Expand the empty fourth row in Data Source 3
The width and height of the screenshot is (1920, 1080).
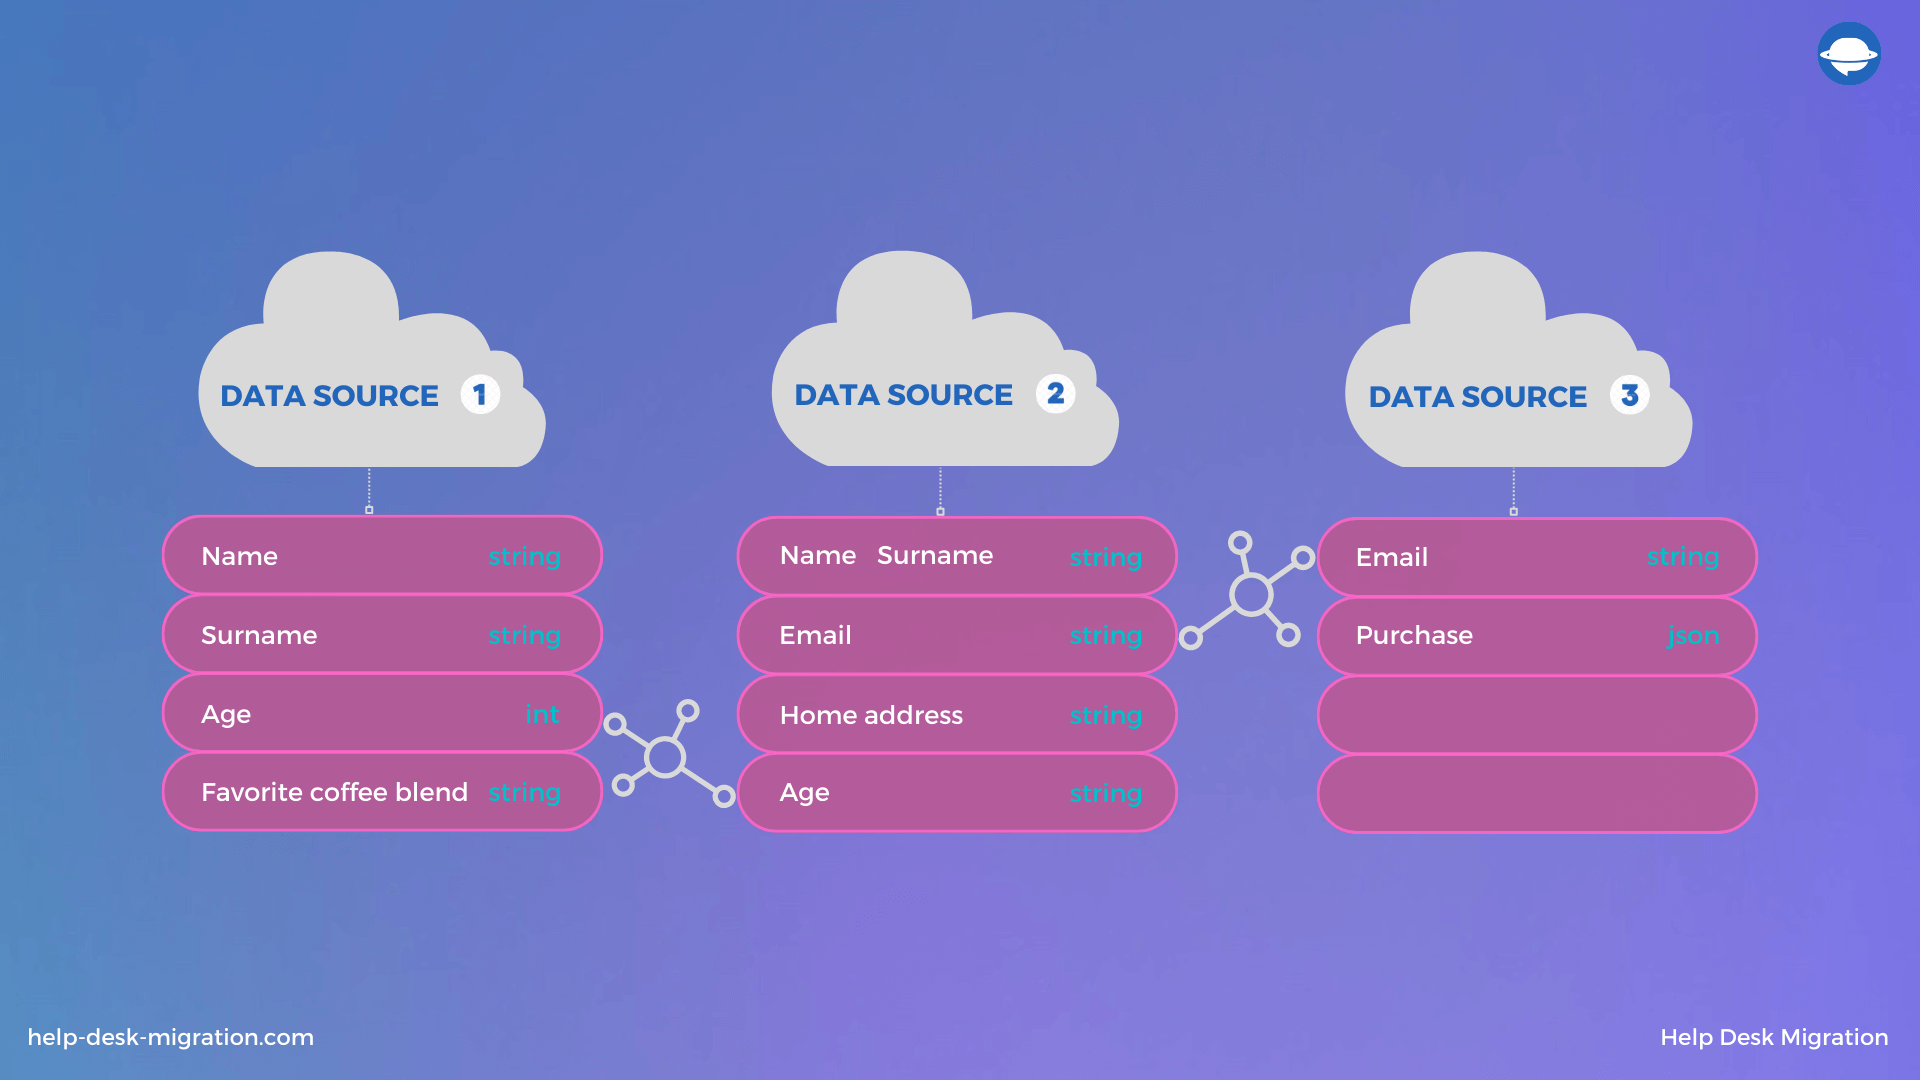1534,793
